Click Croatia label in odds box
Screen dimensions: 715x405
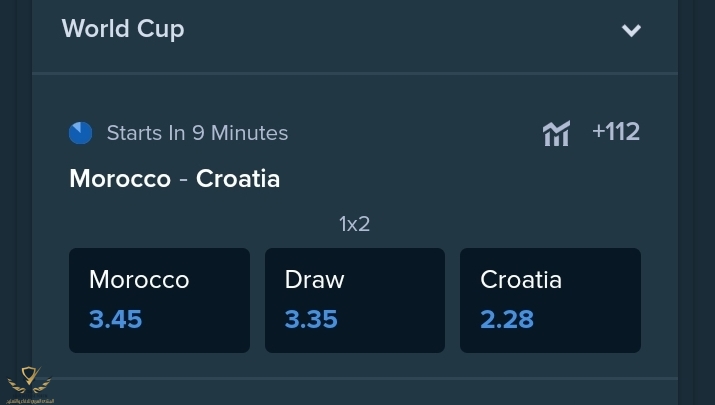click(x=521, y=280)
